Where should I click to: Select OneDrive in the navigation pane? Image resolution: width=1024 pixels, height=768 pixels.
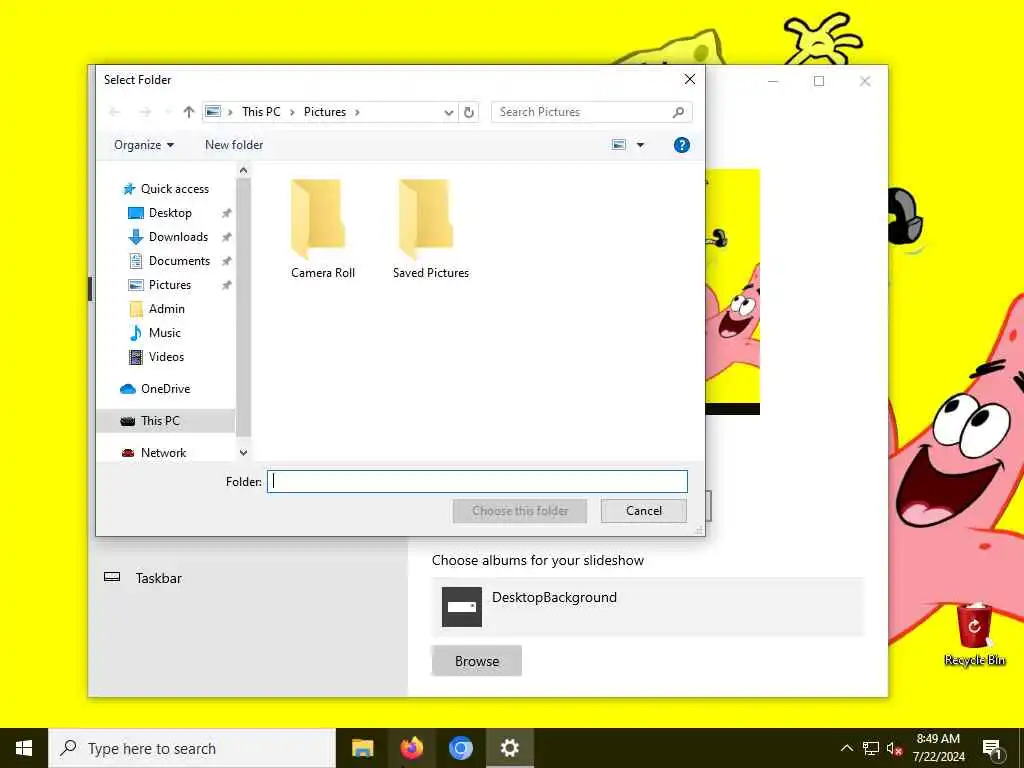point(165,389)
